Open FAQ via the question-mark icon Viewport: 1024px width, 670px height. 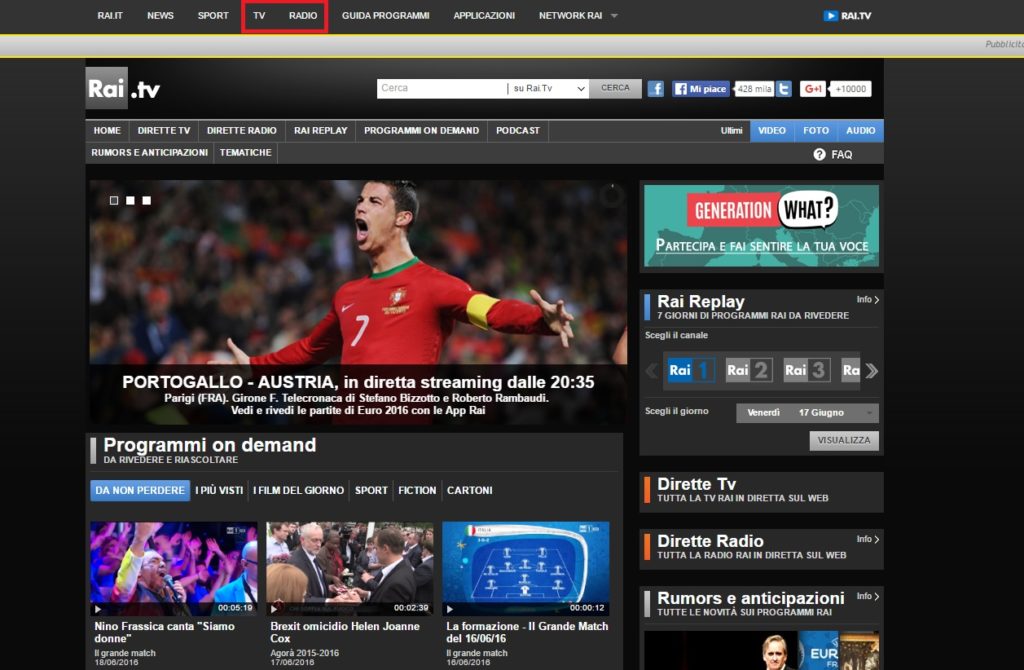819,155
